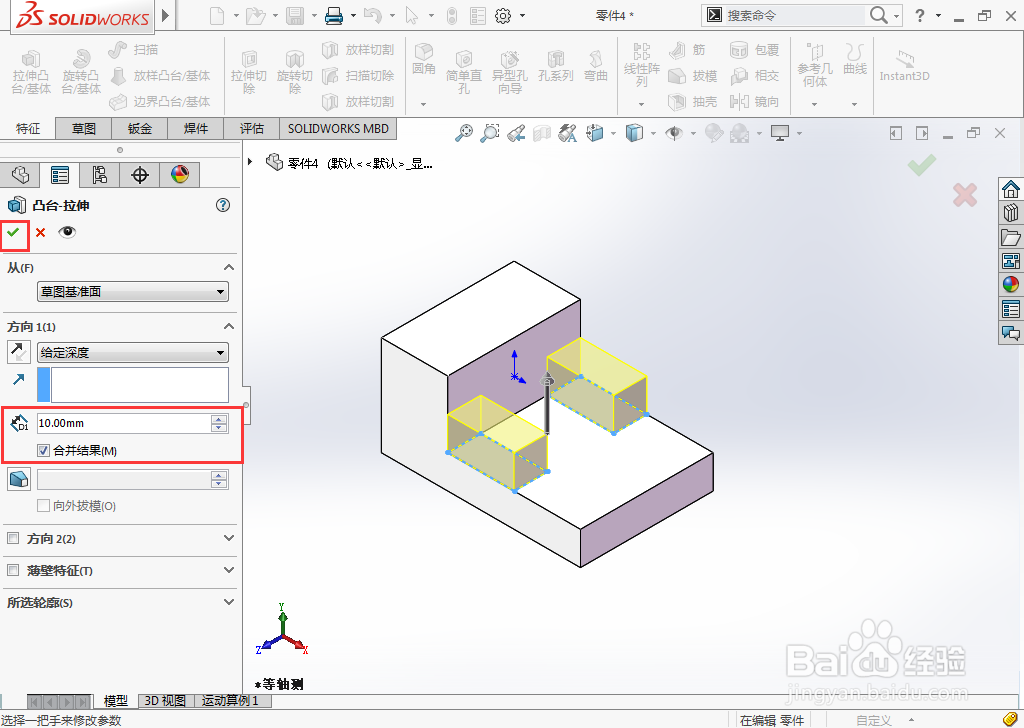
Task: Confirm the extrude with the green checkmark
Action: (13, 232)
